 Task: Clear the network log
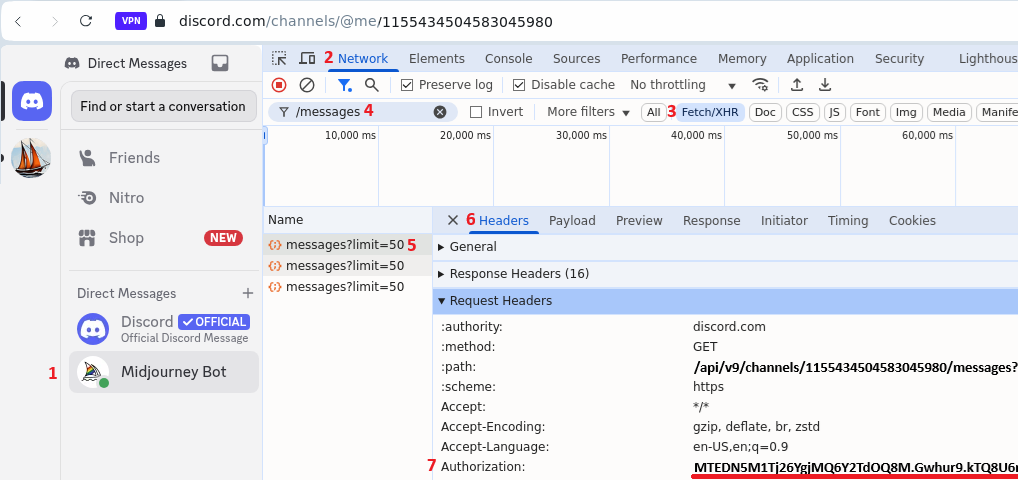click(307, 85)
